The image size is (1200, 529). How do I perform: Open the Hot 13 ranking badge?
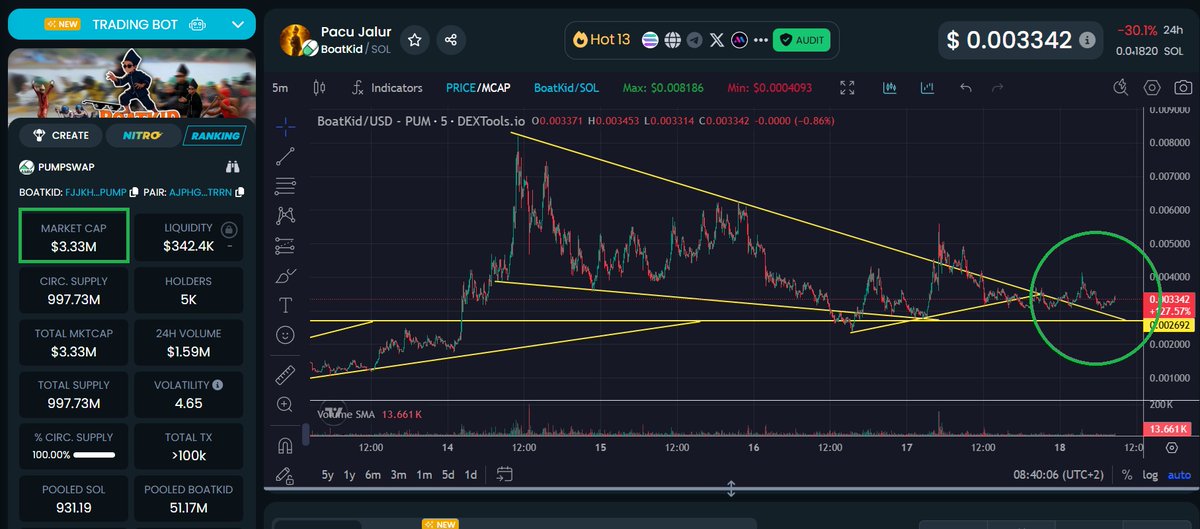(x=602, y=40)
